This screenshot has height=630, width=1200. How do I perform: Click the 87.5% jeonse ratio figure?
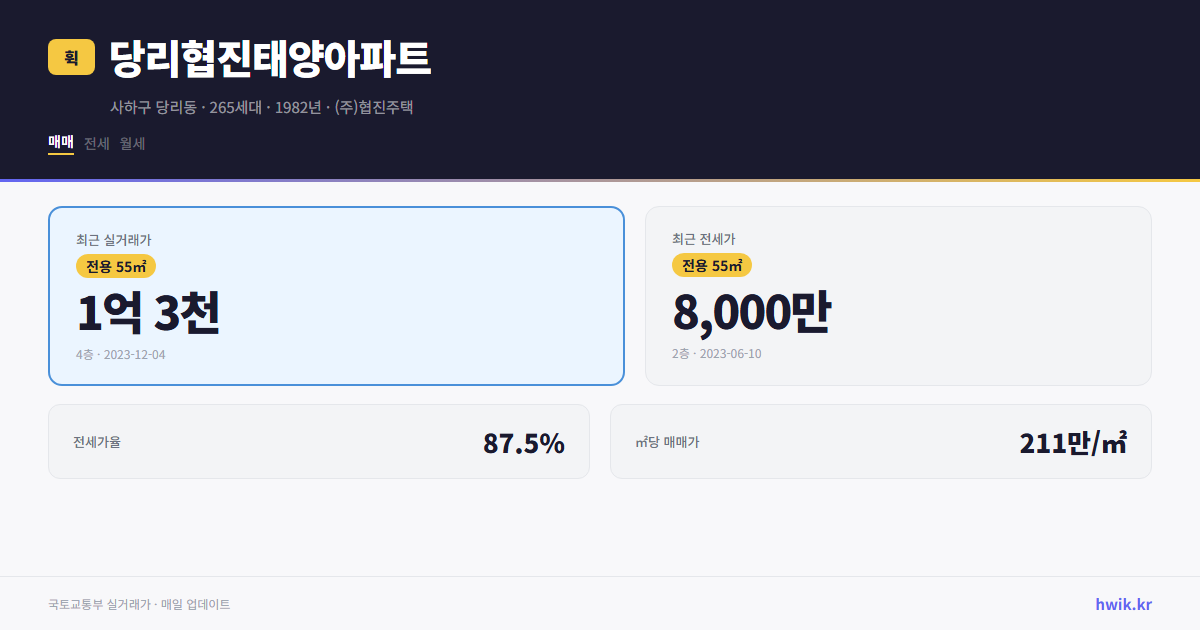click(524, 441)
